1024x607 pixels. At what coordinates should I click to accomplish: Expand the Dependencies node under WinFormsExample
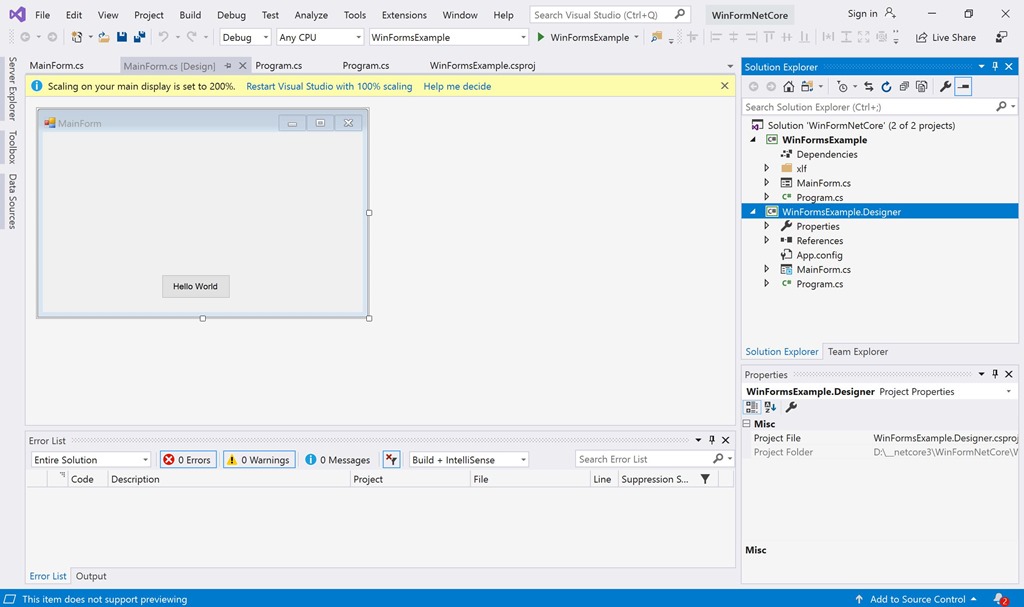(x=768, y=154)
